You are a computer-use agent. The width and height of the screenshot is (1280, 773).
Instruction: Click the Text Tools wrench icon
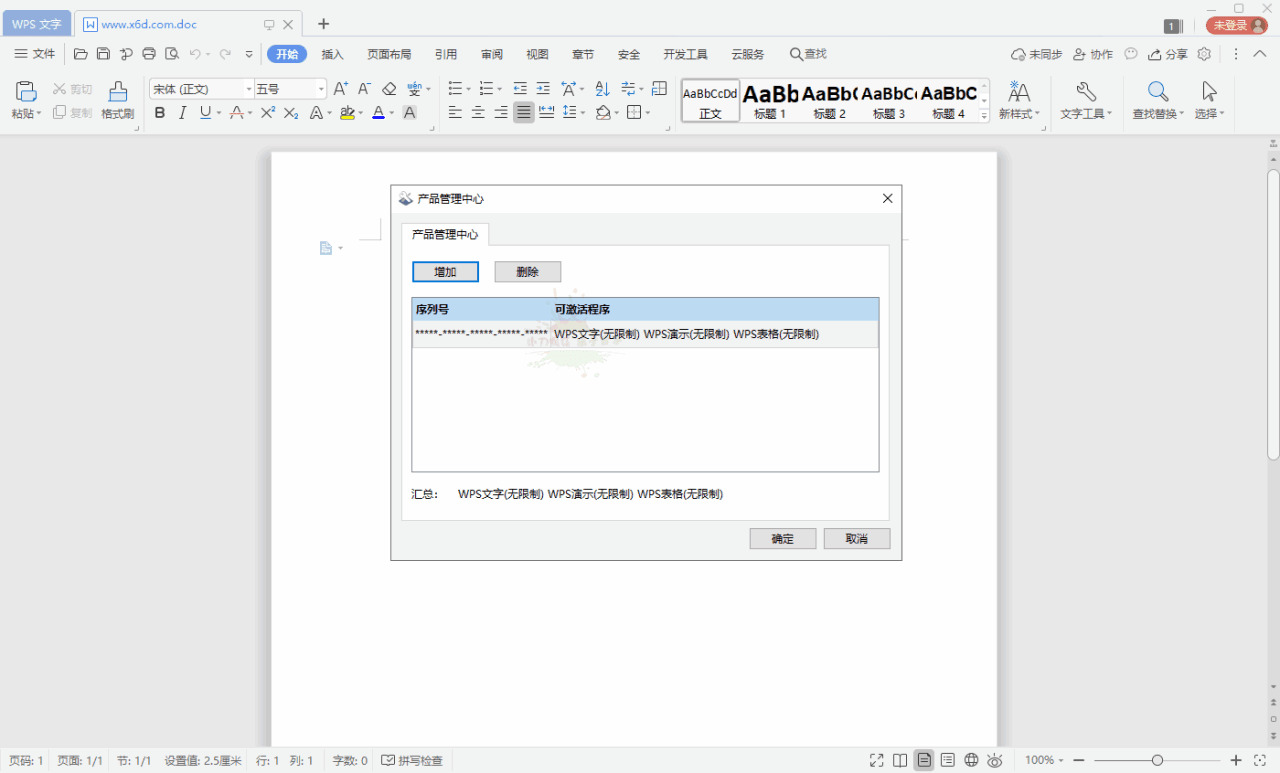pyautogui.click(x=1086, y=92)
